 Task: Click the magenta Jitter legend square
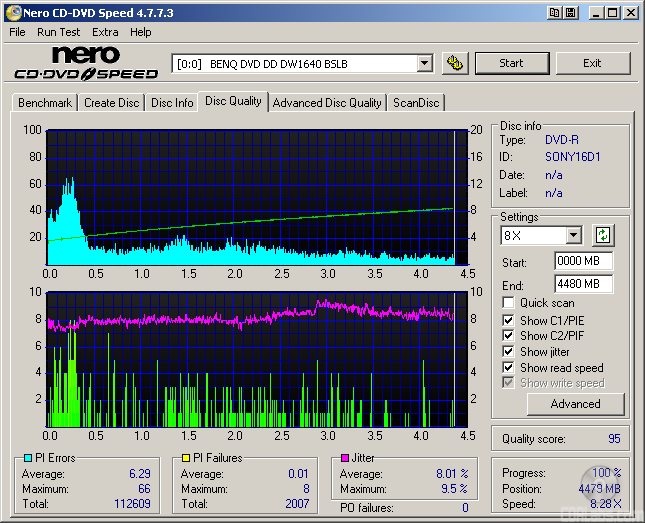[x=343, y=458]
